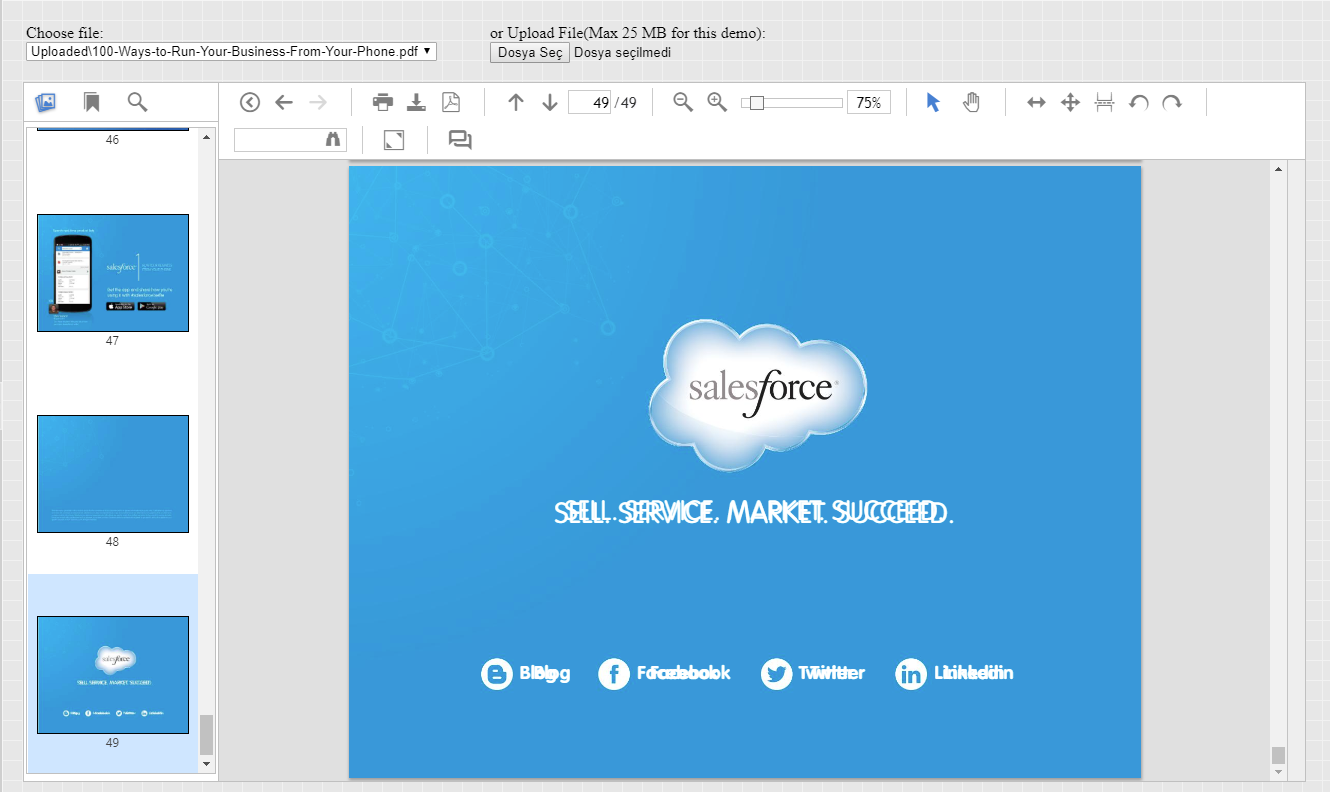Click the text search input field

click(279, 140)
